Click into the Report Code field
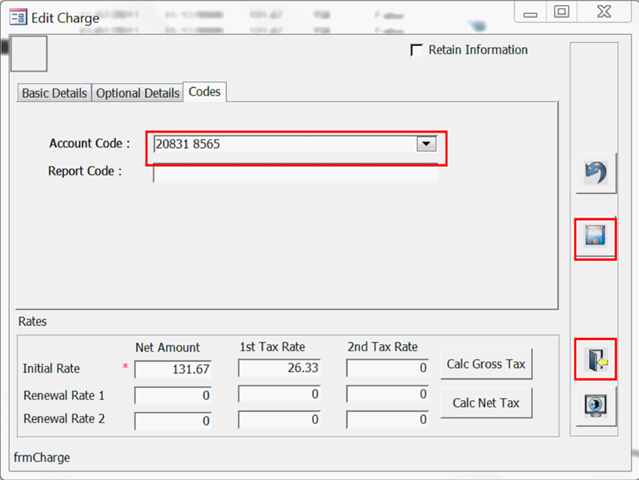This screenshot has height=480, width=639. [x=295, y=173]
